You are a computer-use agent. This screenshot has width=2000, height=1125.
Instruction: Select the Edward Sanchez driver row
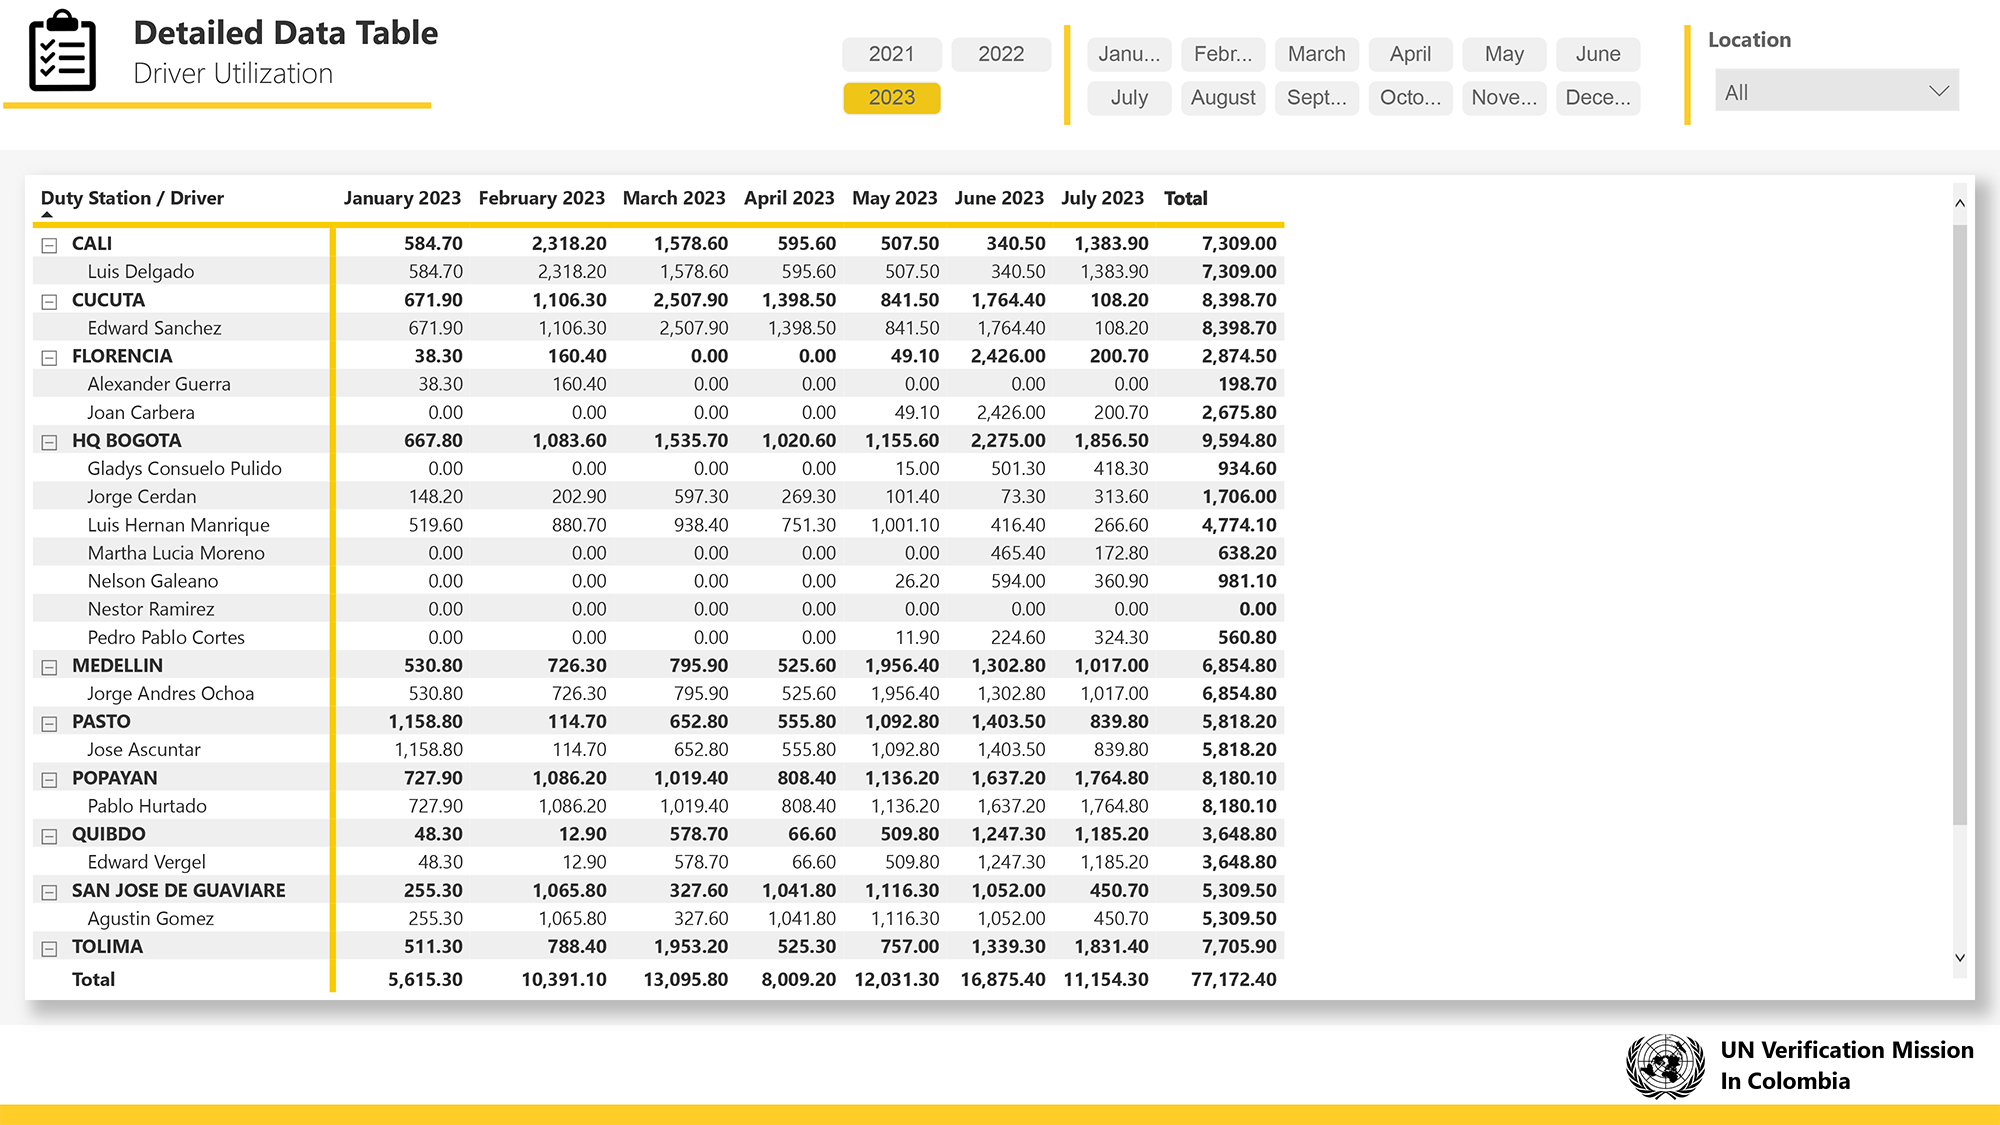click(x=658, y=328)
